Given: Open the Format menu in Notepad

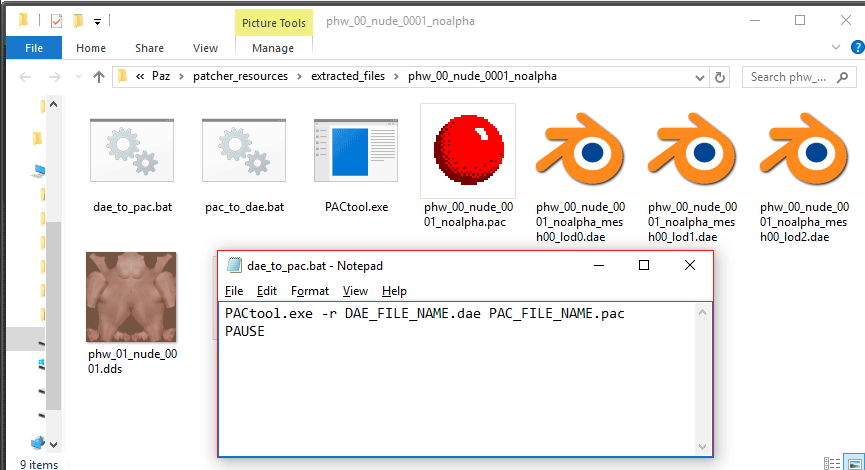Looking at the screenshot, I should coord(309,291).
